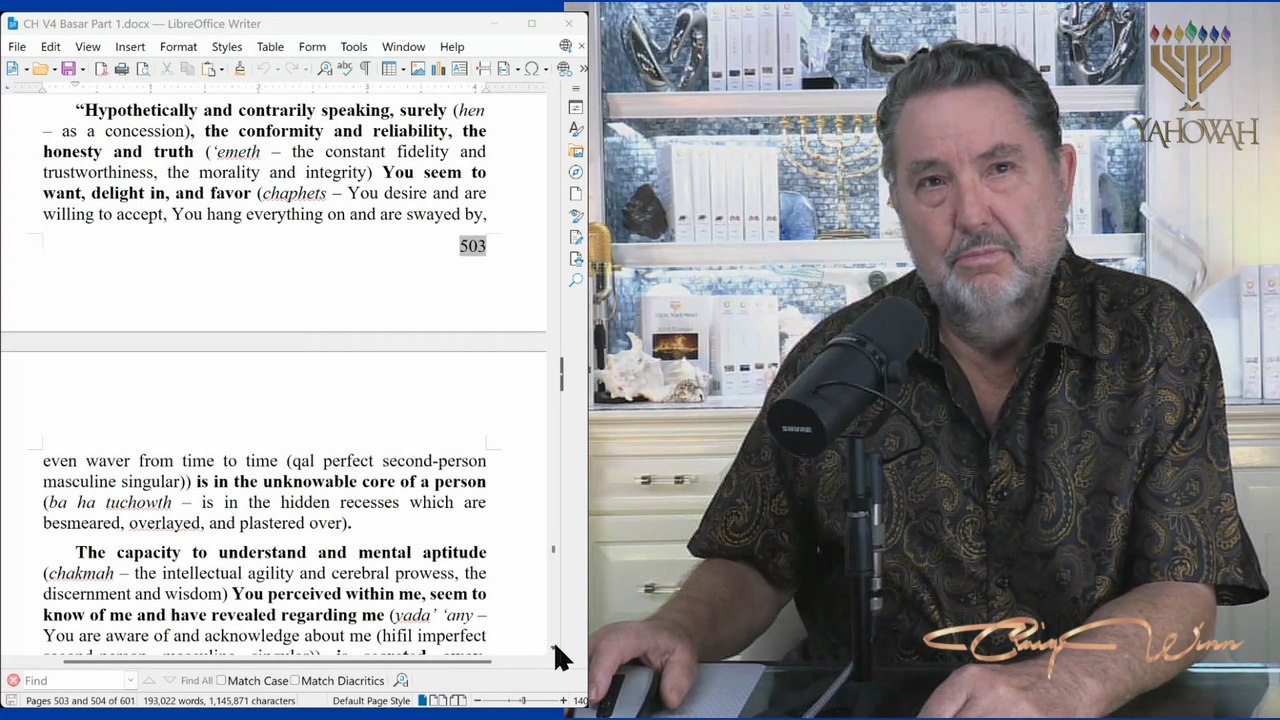Click the document-modified save indicator in status bar
Screen dimensions: 1280x720
11,701
